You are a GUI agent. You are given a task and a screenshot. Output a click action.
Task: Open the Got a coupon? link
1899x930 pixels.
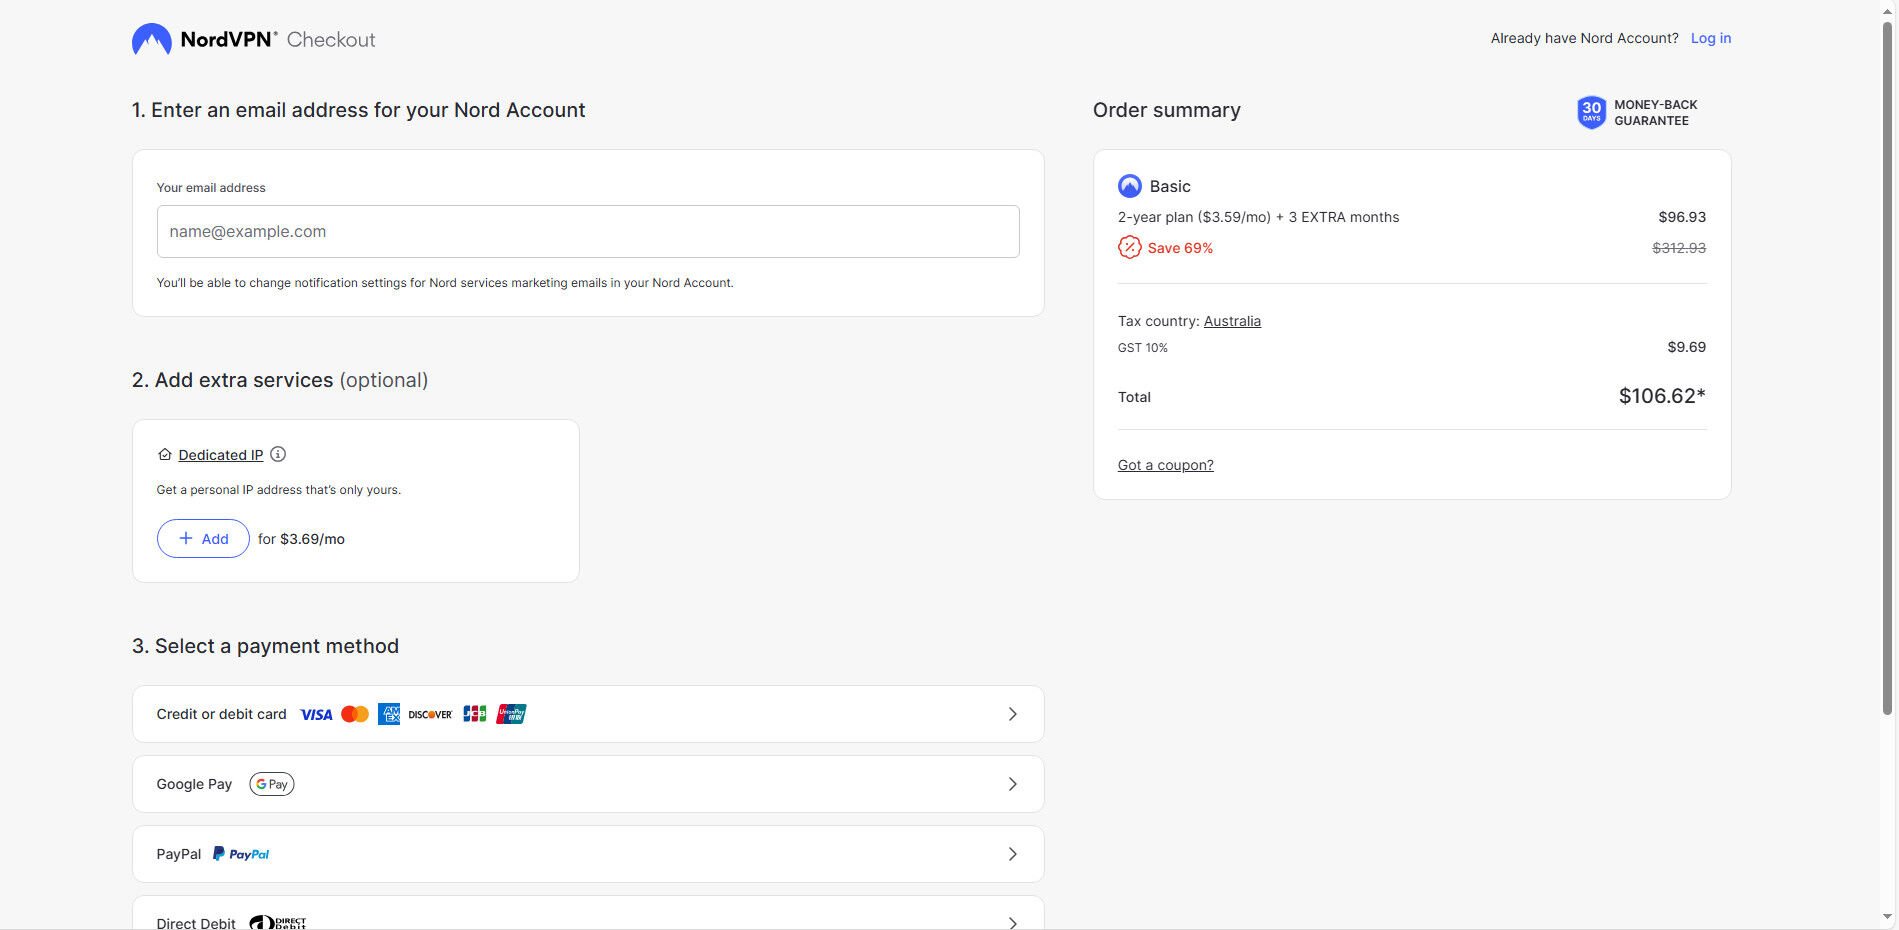coord(1165,465)
